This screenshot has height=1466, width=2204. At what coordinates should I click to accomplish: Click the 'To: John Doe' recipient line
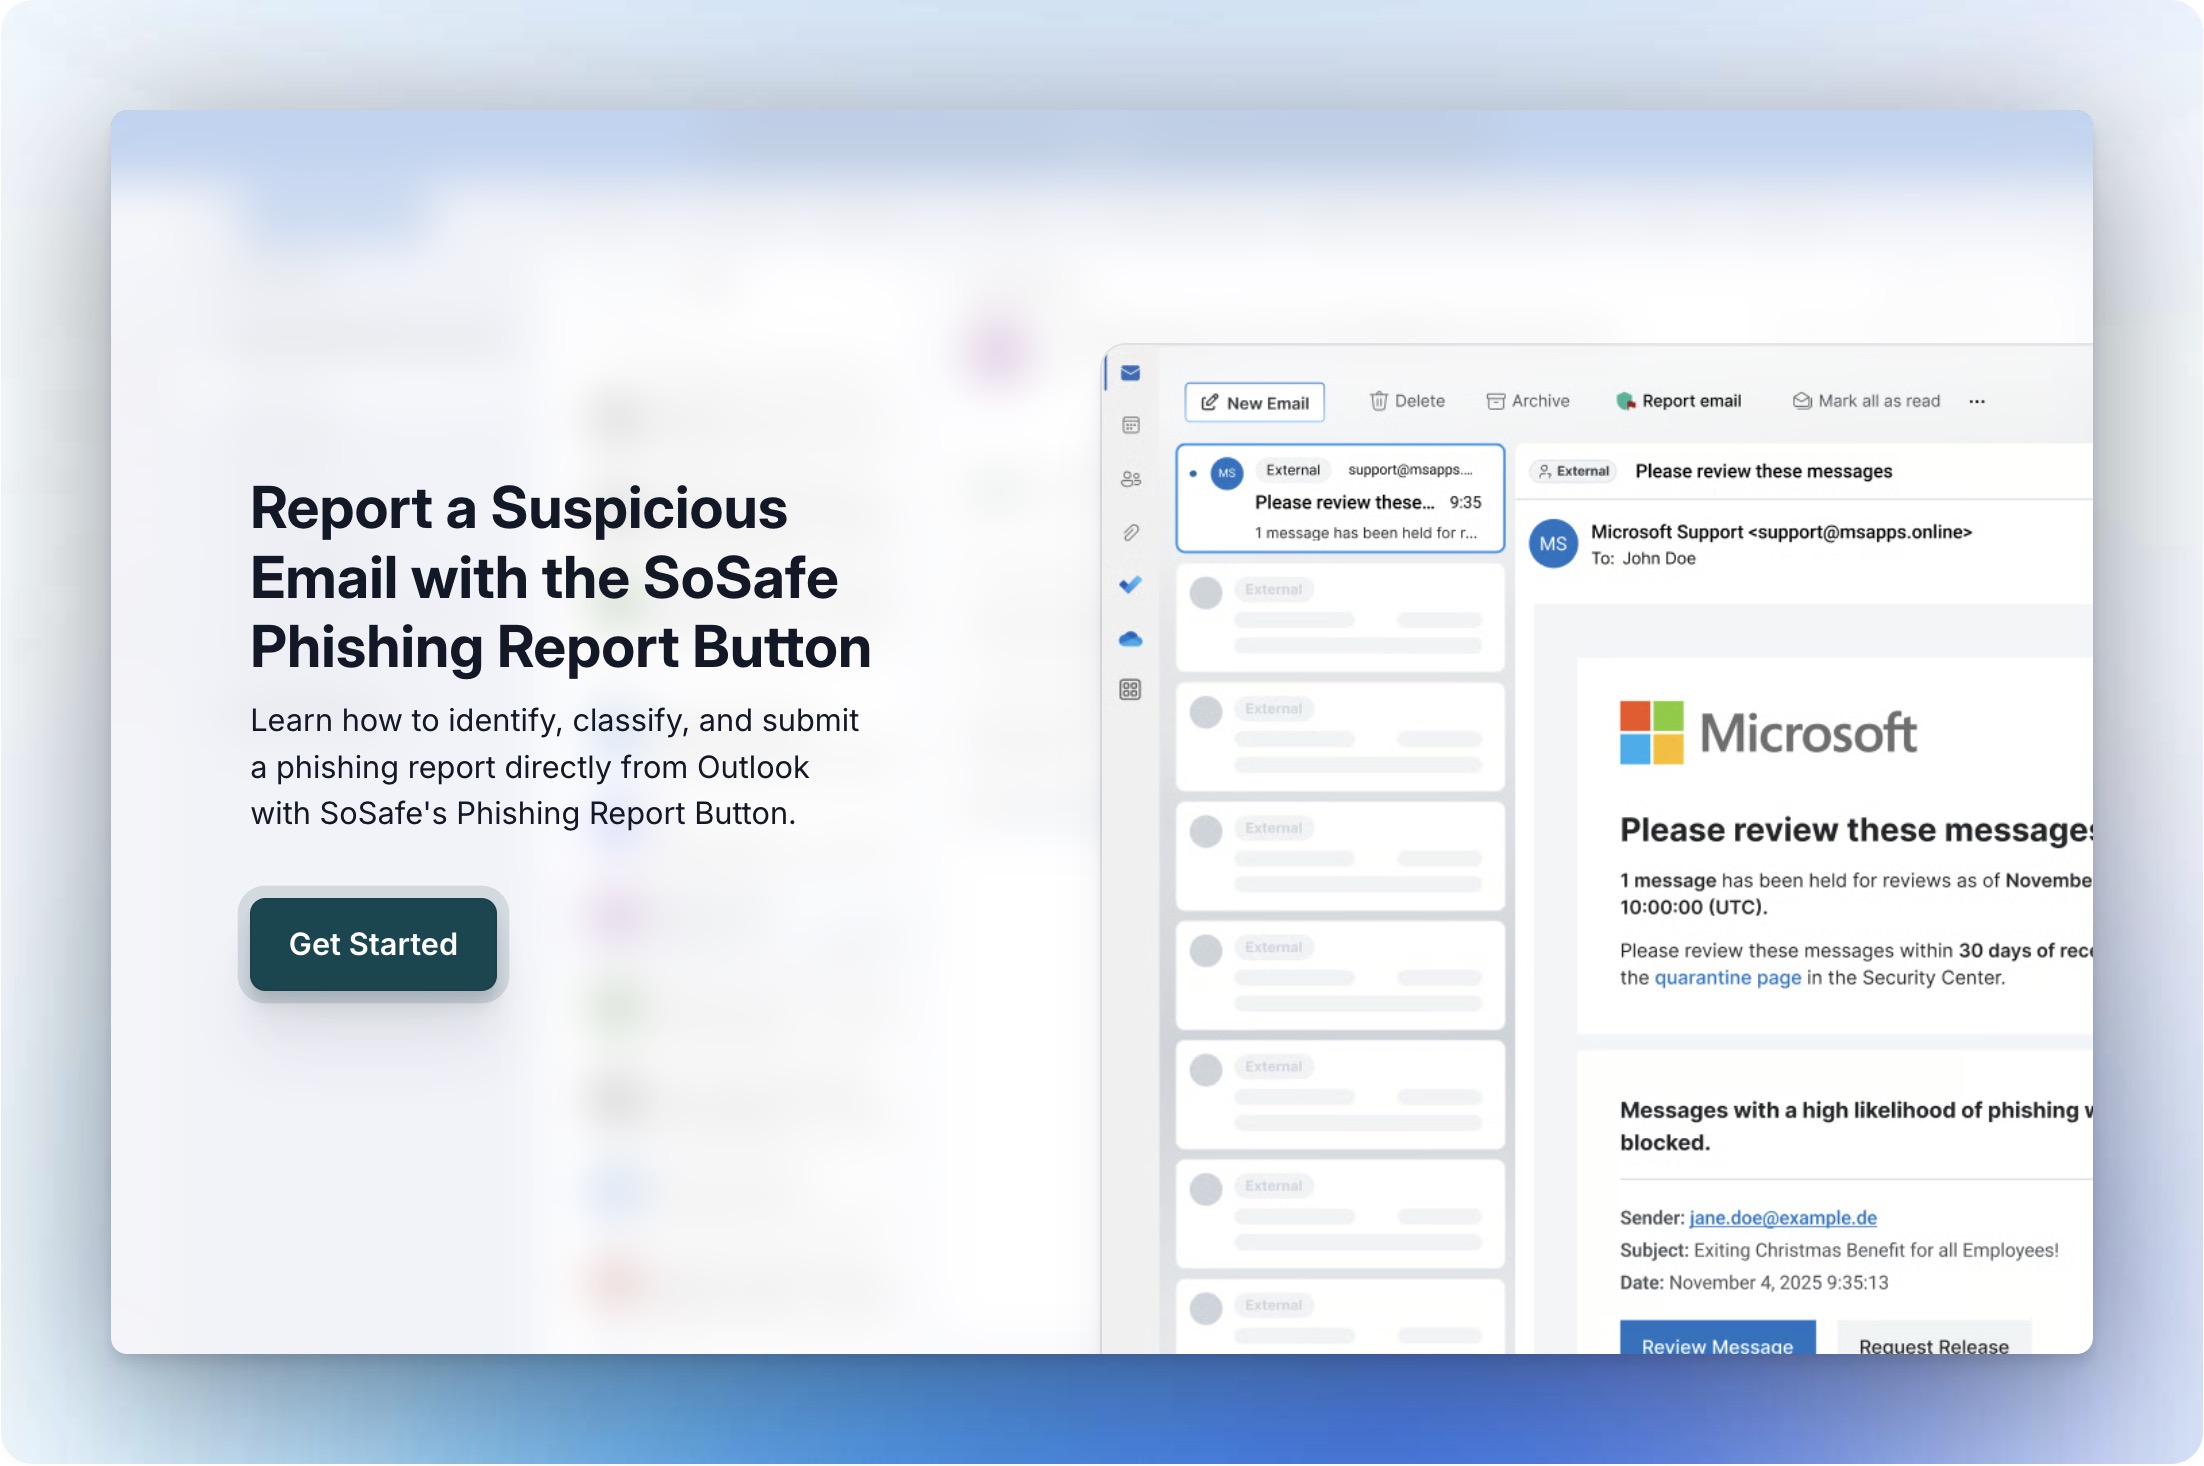coord(1643,558)
